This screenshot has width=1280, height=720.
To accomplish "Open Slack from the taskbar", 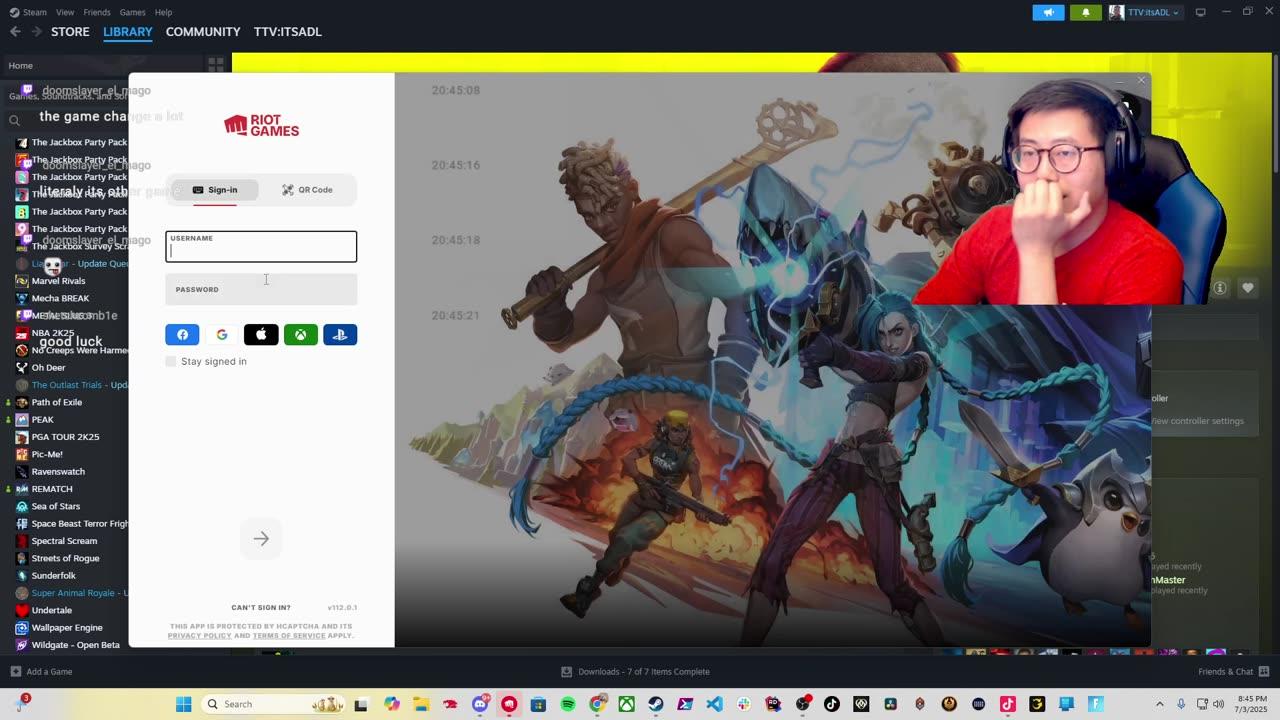I will 743,704.
